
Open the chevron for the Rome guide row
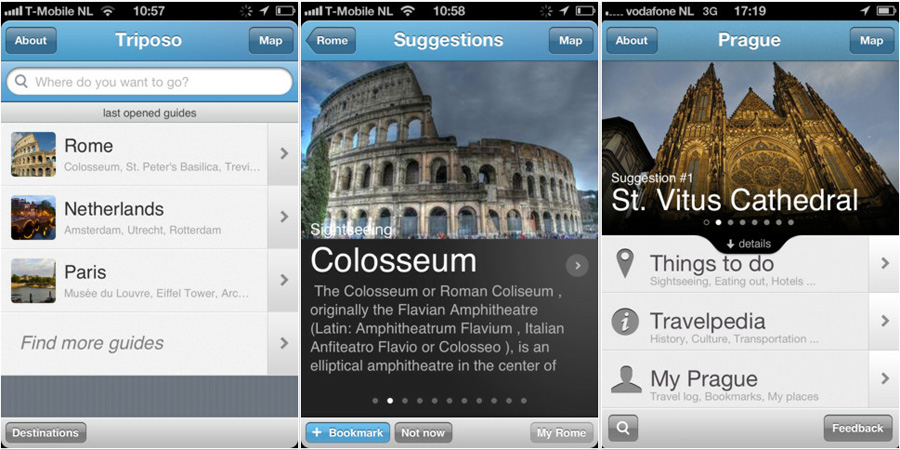[x=283, y=154]
